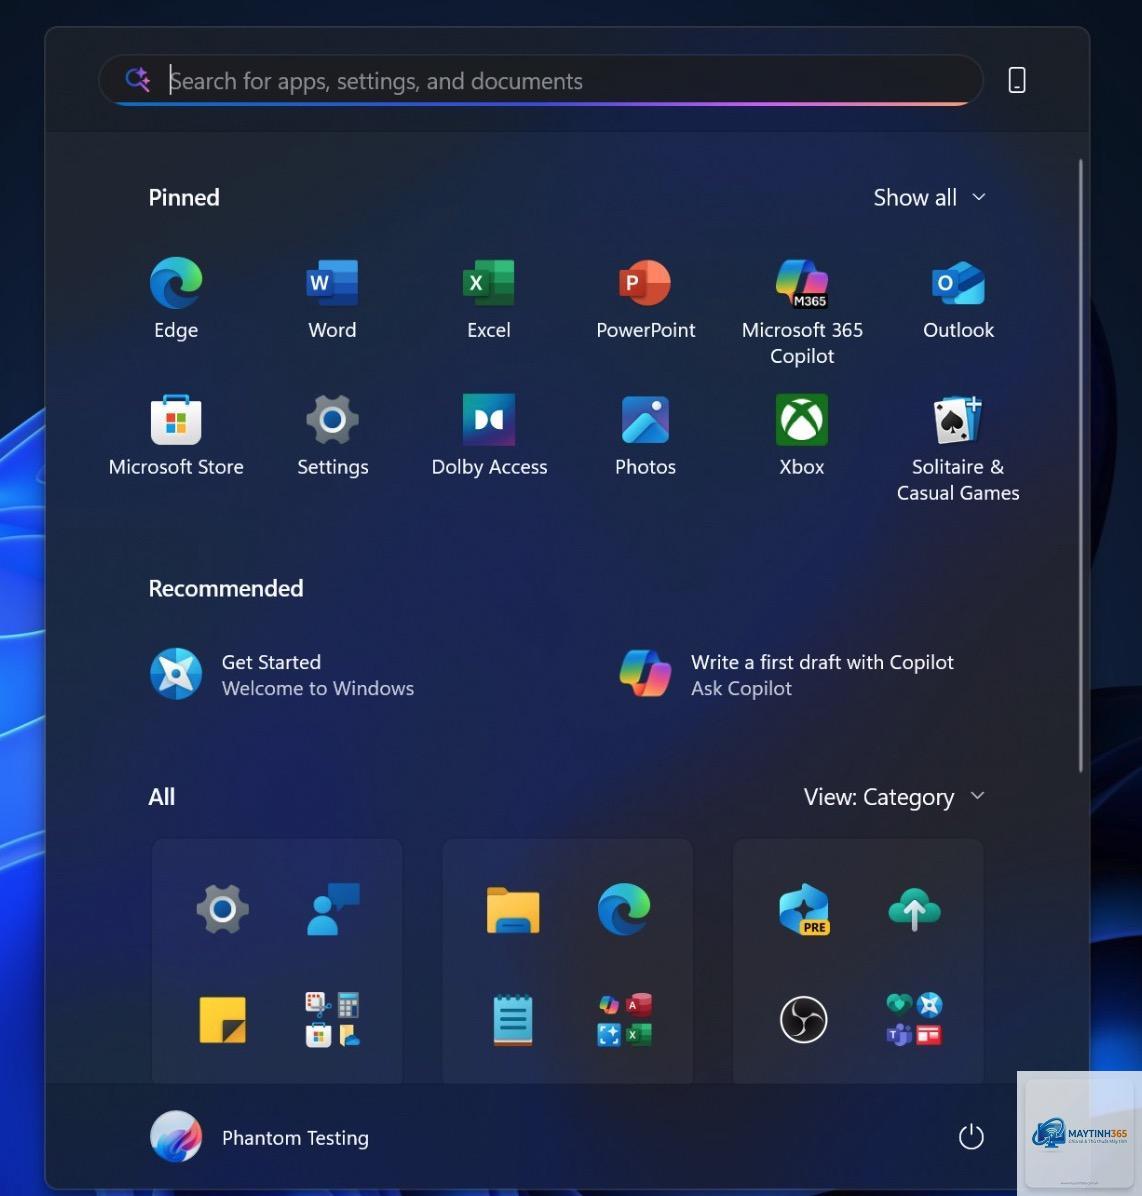1142x1196 pixels.
Task: Open Feedback Hub in the All section
Action: coord(333,909)
